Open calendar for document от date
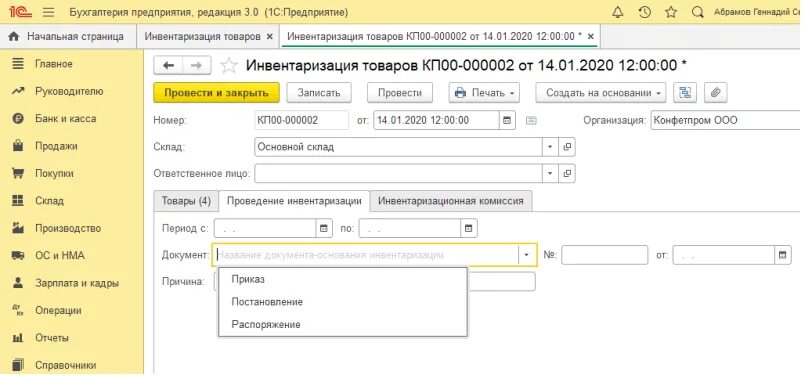The height and width of the screenshot is (376, 803). 782,255
